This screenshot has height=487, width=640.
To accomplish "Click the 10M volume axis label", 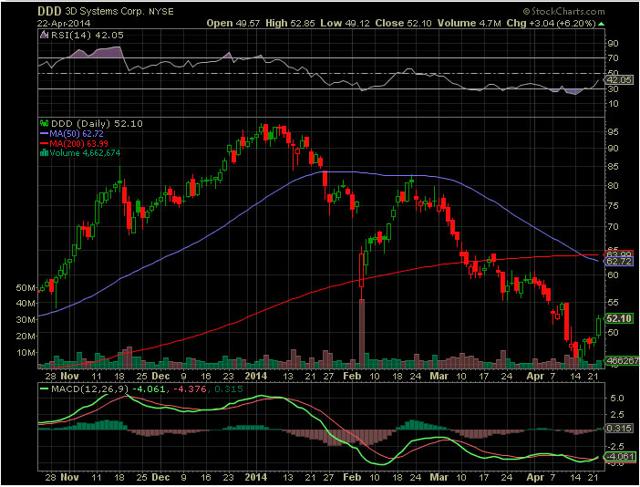I will (x=26, y=352).
